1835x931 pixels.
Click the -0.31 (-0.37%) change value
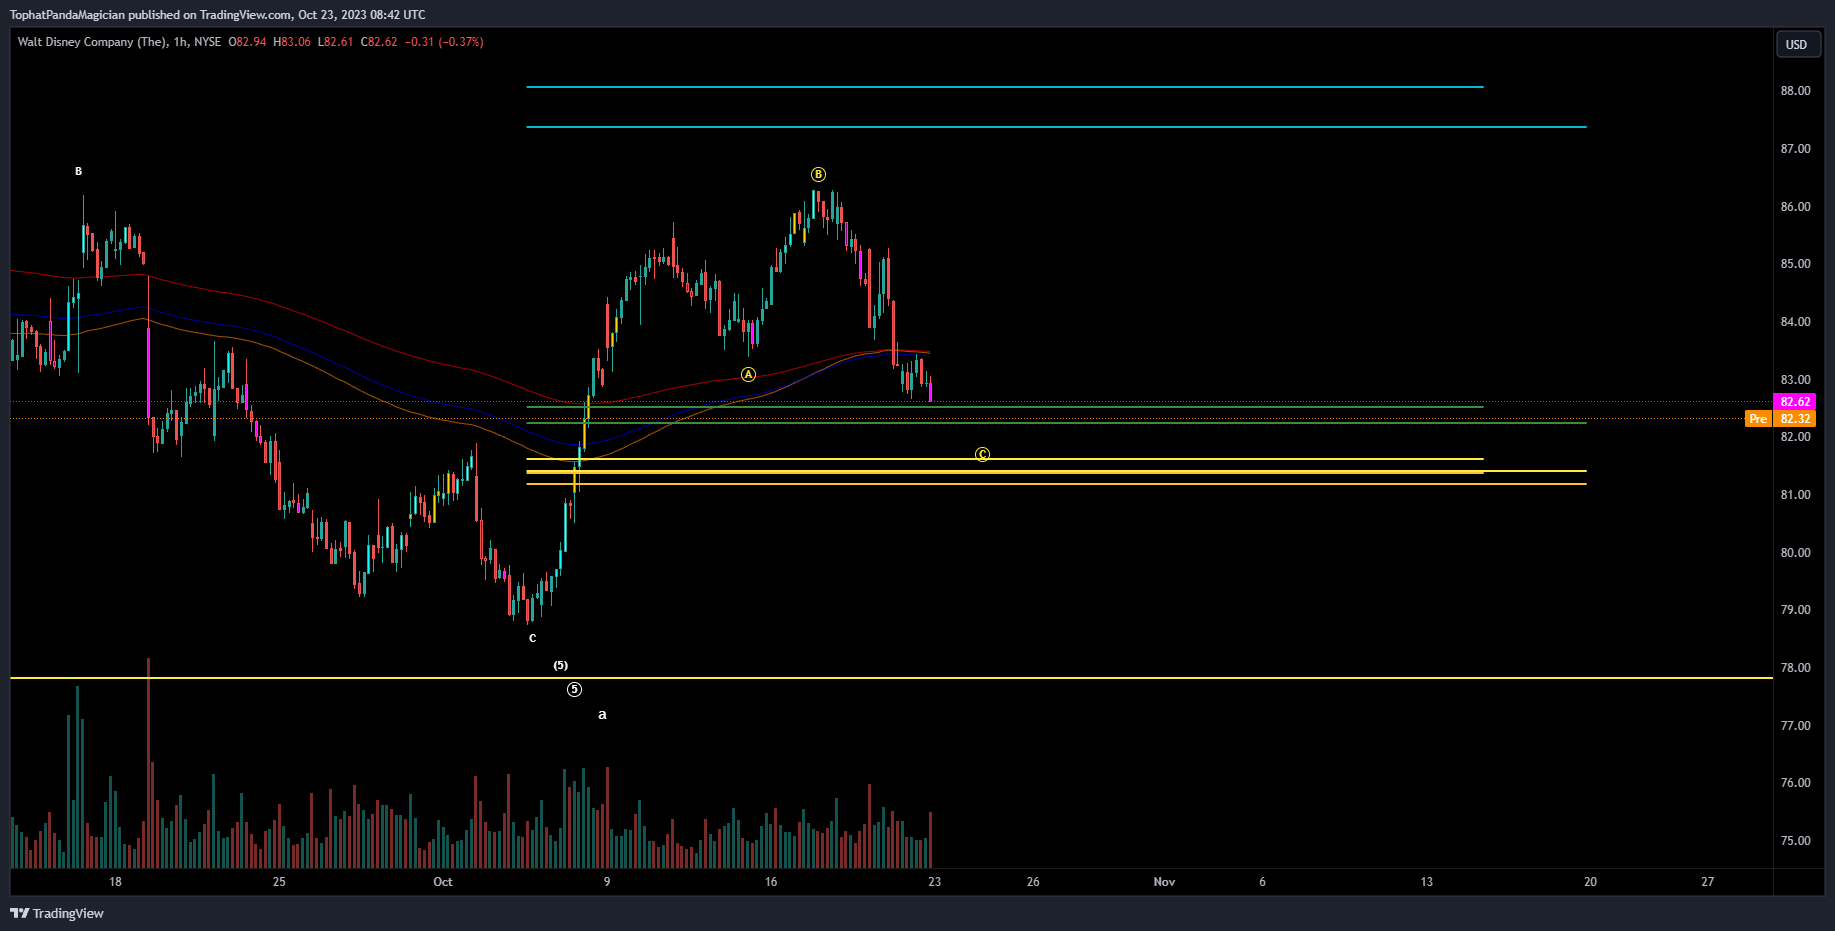click(444, 42)
